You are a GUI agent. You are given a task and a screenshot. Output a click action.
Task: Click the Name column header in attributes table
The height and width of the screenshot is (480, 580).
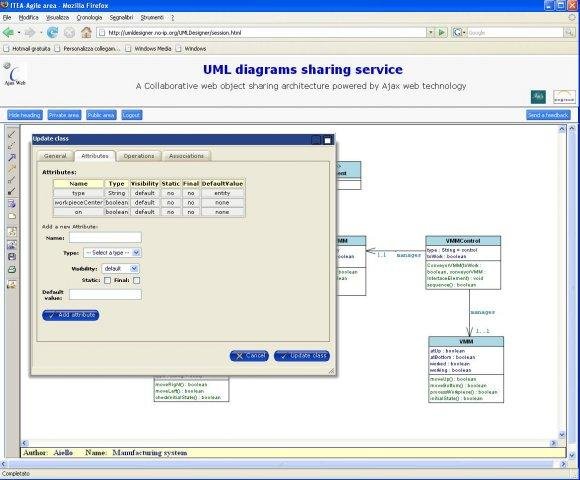pyautogui.click(x=78, y=183)
